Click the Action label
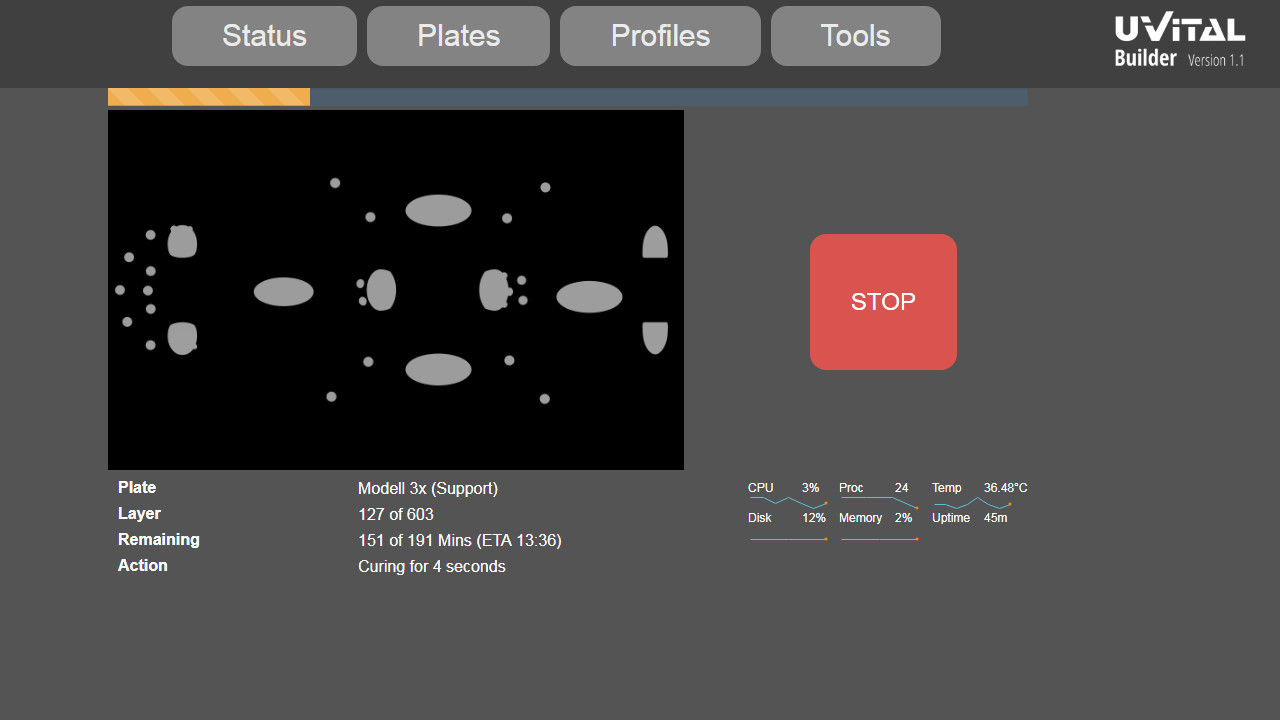 pos(143,565)
